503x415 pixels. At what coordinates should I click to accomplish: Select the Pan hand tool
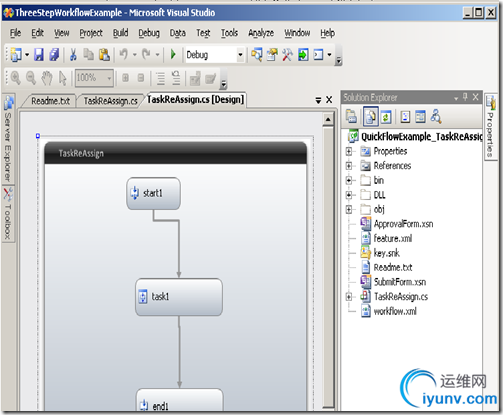pos(47,78)
